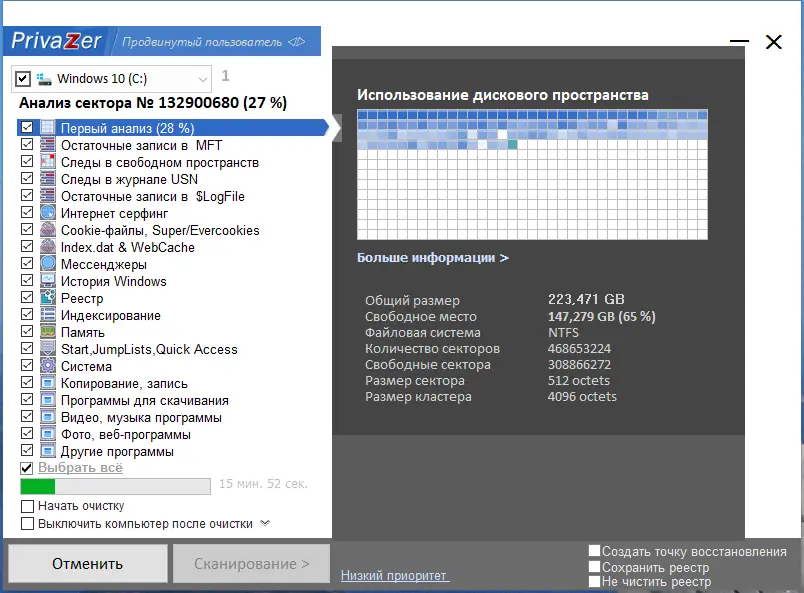Select the Индексирование row

111,315
